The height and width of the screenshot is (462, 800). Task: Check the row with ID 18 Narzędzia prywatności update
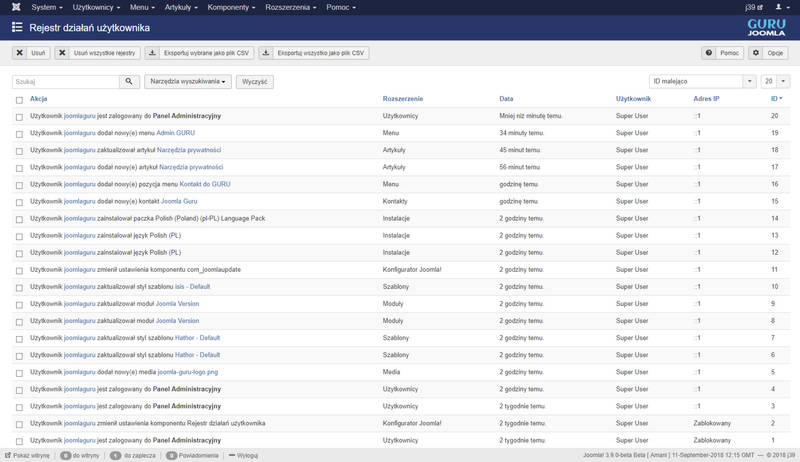point(19,151)
